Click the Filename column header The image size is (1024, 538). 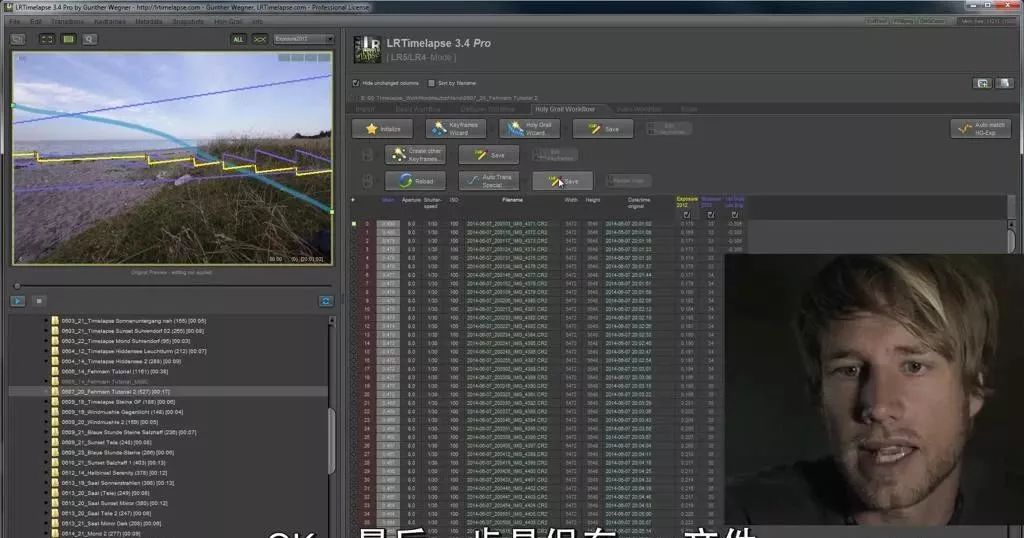[x=512, y=200]
